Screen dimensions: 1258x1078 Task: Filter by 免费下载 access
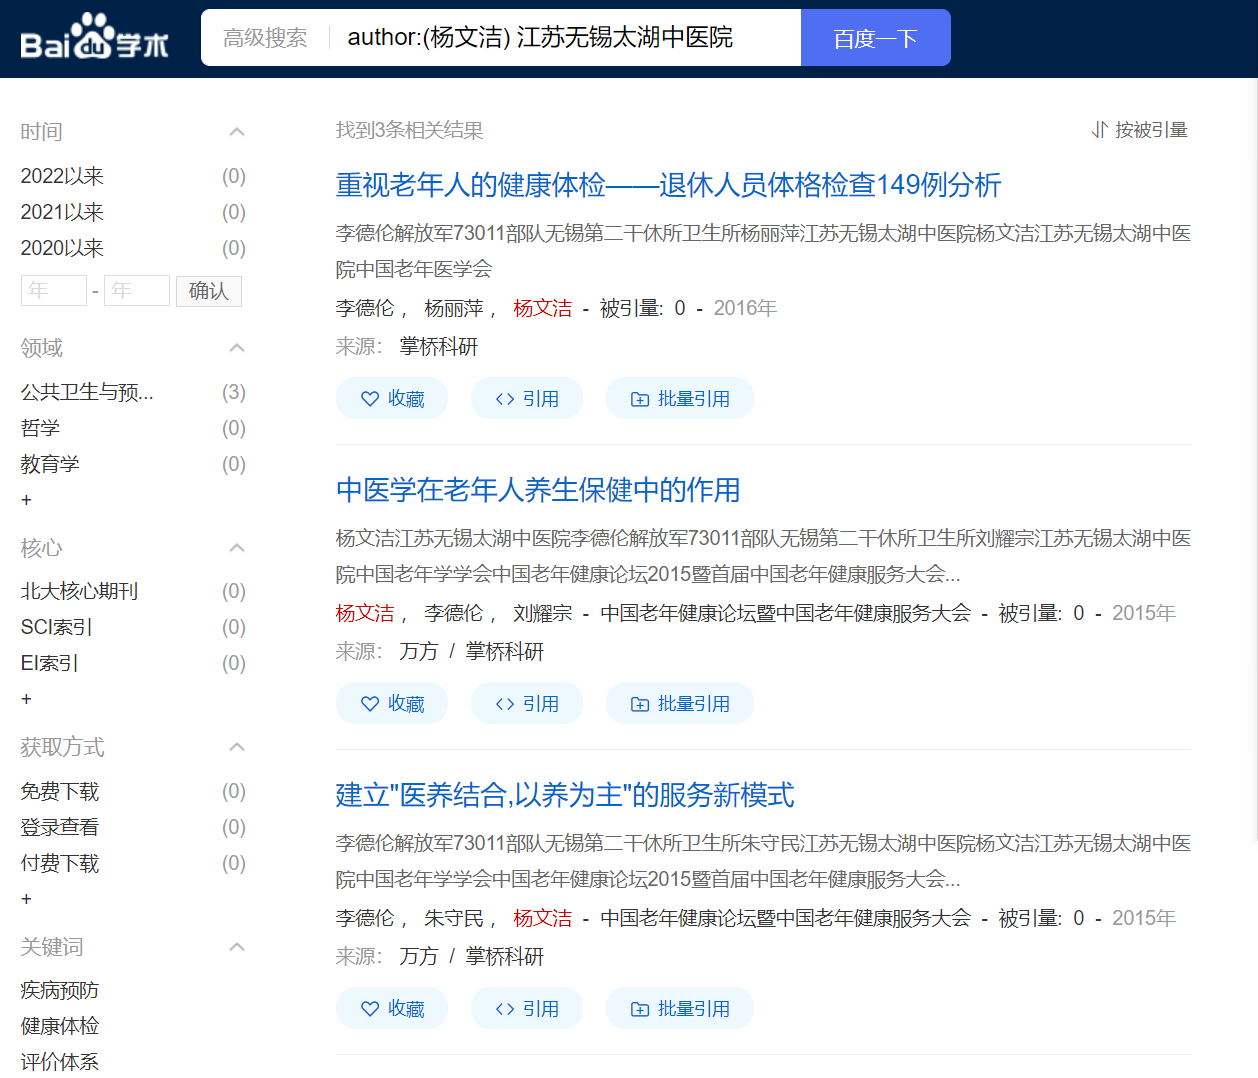(60, 792)
